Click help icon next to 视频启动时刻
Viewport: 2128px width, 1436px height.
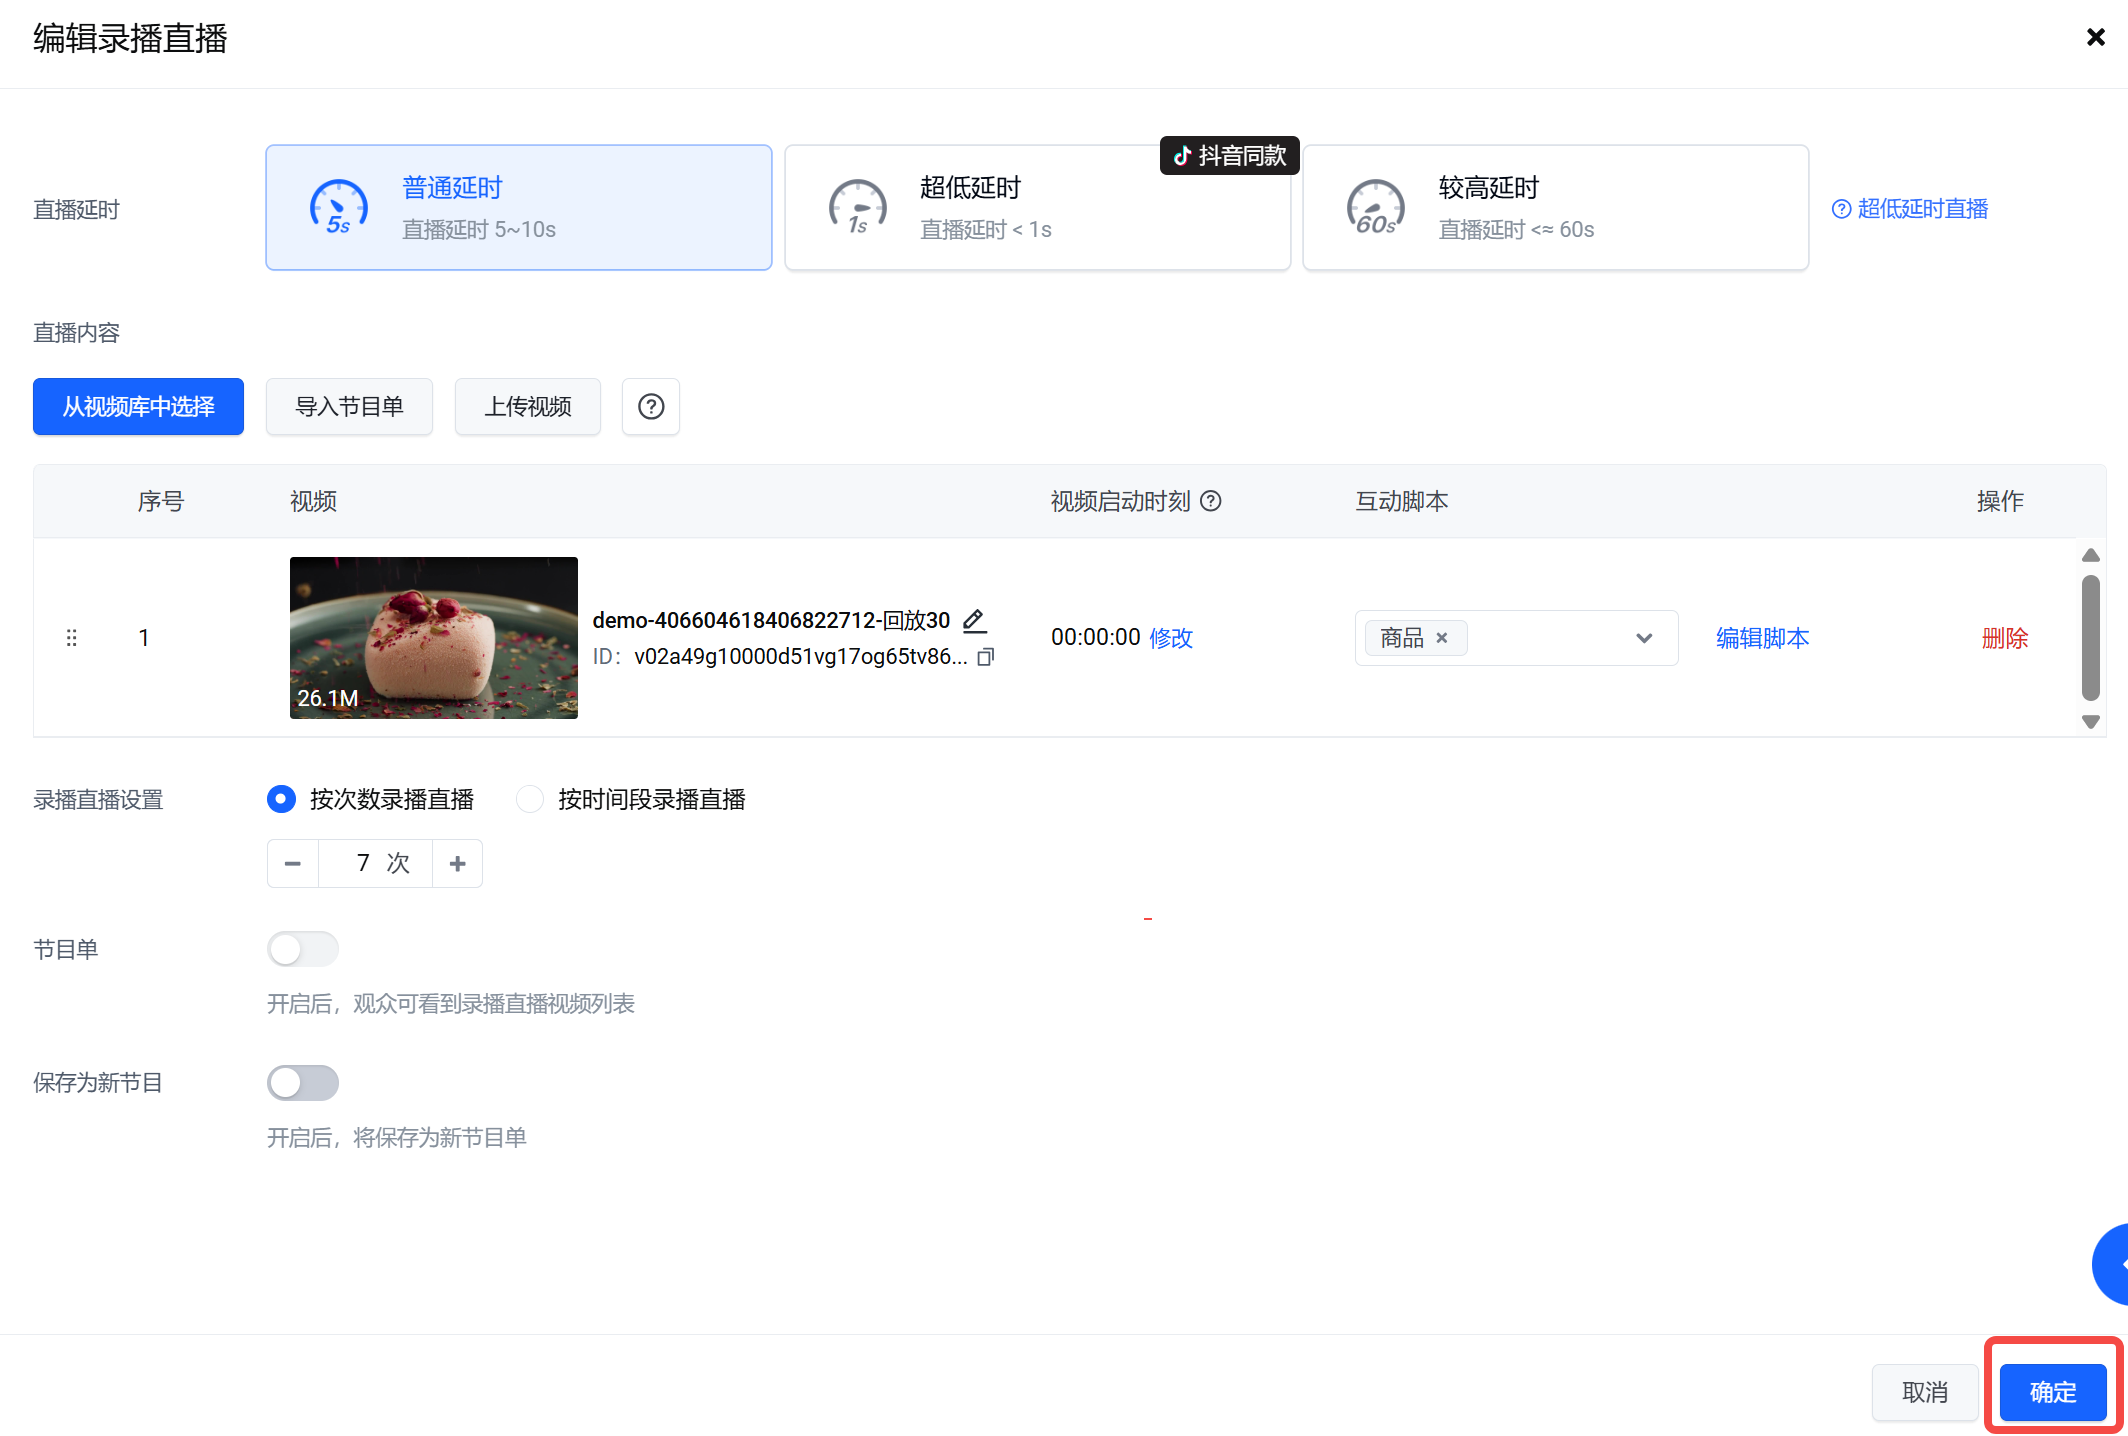(1211, 501)
